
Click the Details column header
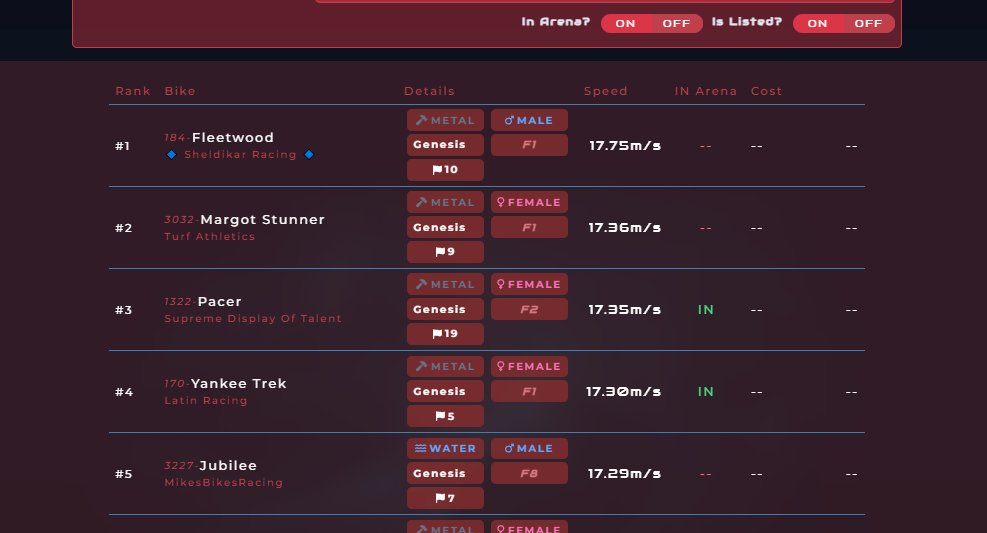pos(429,91)
